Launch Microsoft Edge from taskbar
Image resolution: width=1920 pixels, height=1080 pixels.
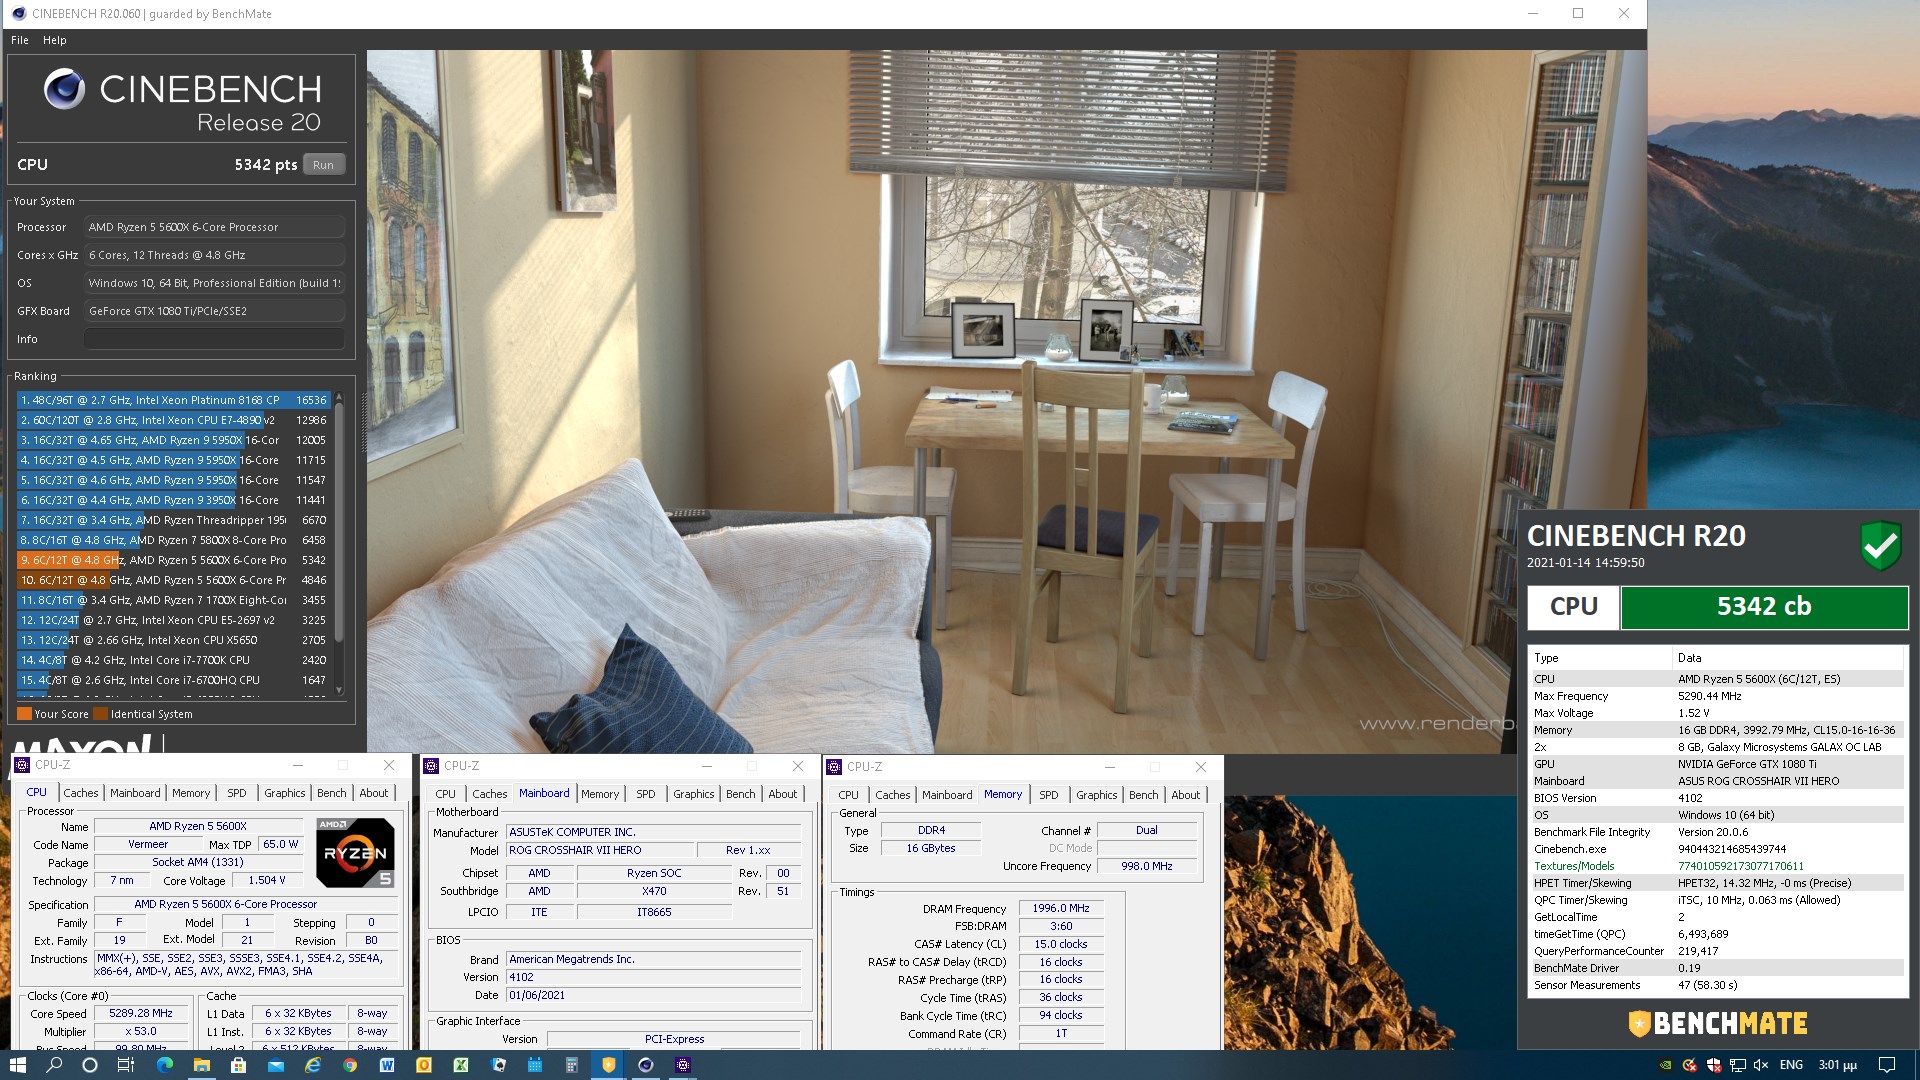(164, 1065)
